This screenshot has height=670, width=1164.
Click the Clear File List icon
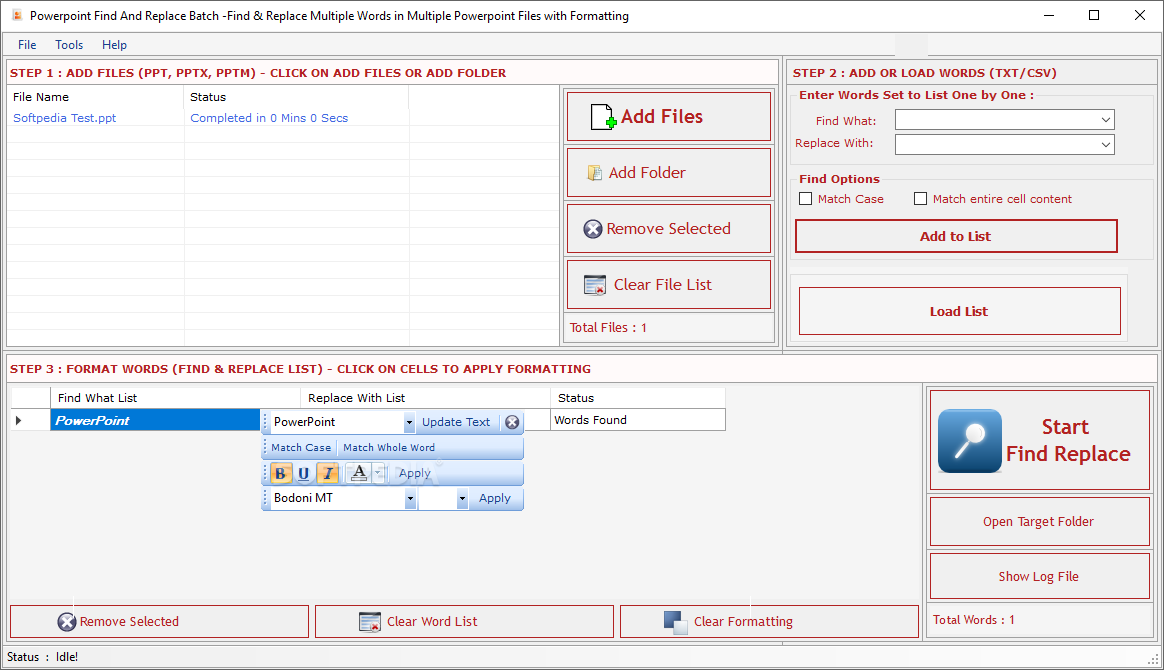pyautogui.click(x=595, y=285)
